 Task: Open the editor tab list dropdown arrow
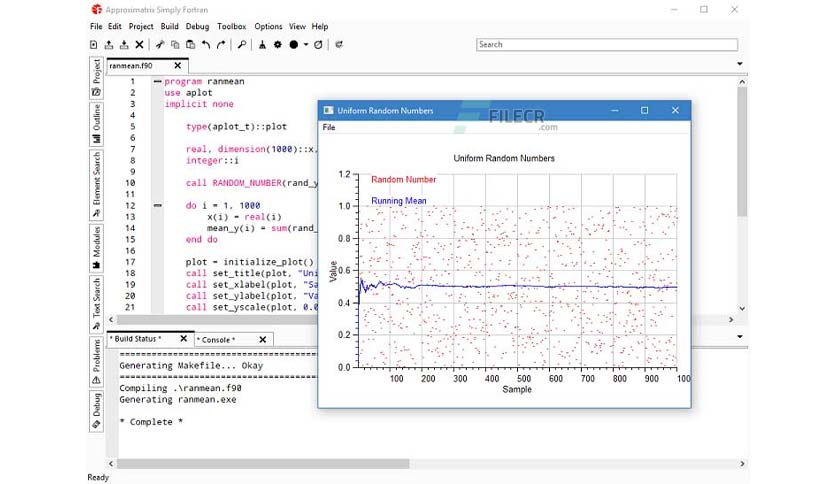(740, 64)
